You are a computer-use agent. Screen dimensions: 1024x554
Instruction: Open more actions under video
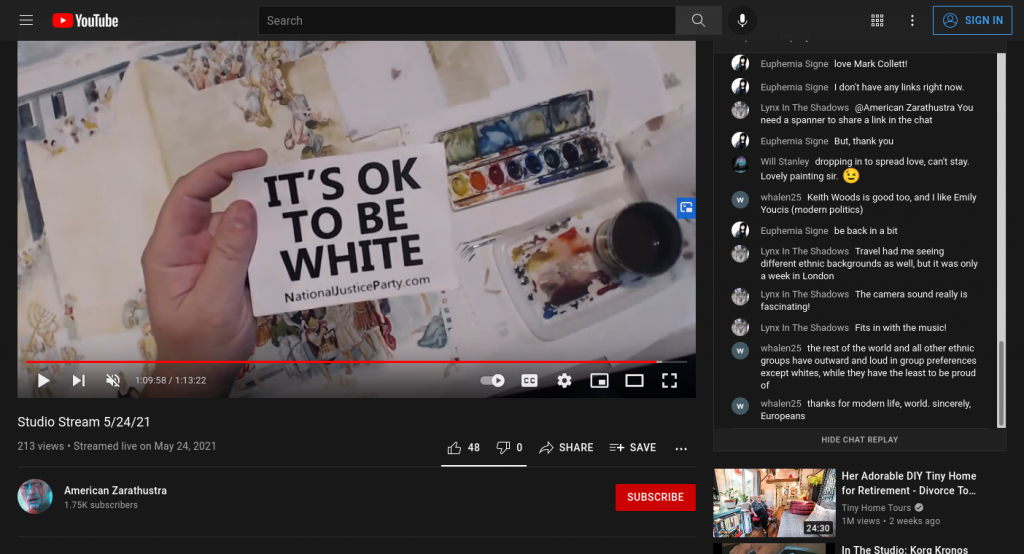coord(681,448)
